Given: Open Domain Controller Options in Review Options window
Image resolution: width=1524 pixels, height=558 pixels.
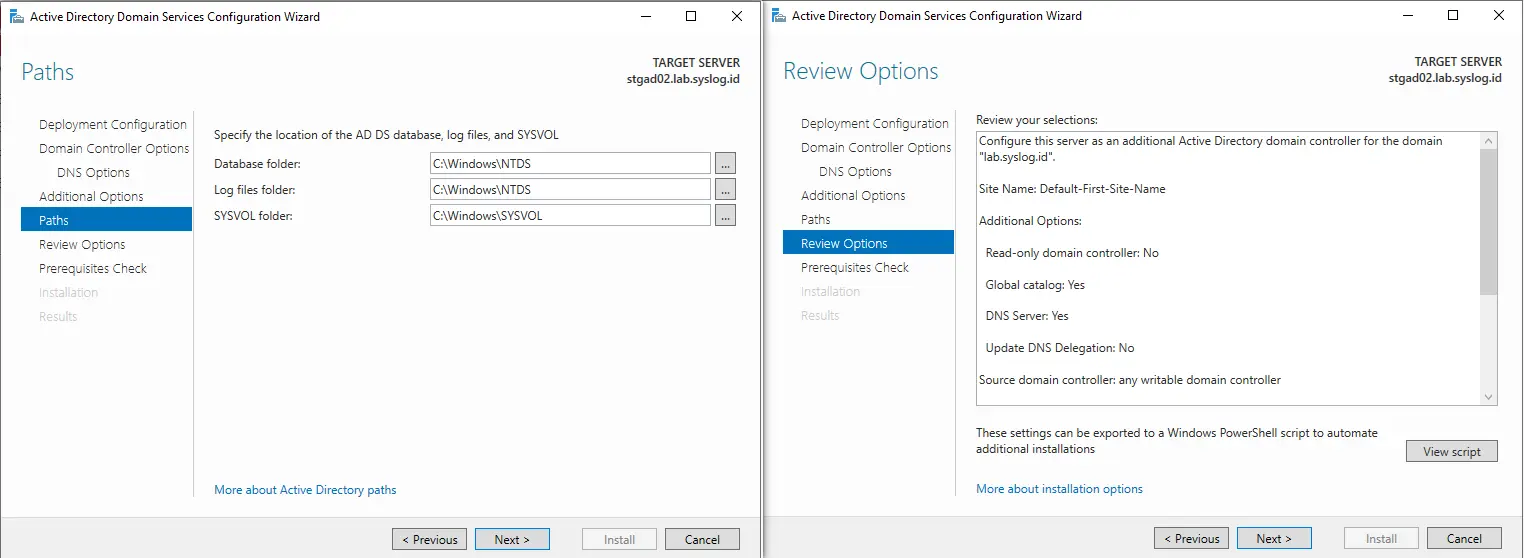Looking at the screenshot, I should coord(876,148).
